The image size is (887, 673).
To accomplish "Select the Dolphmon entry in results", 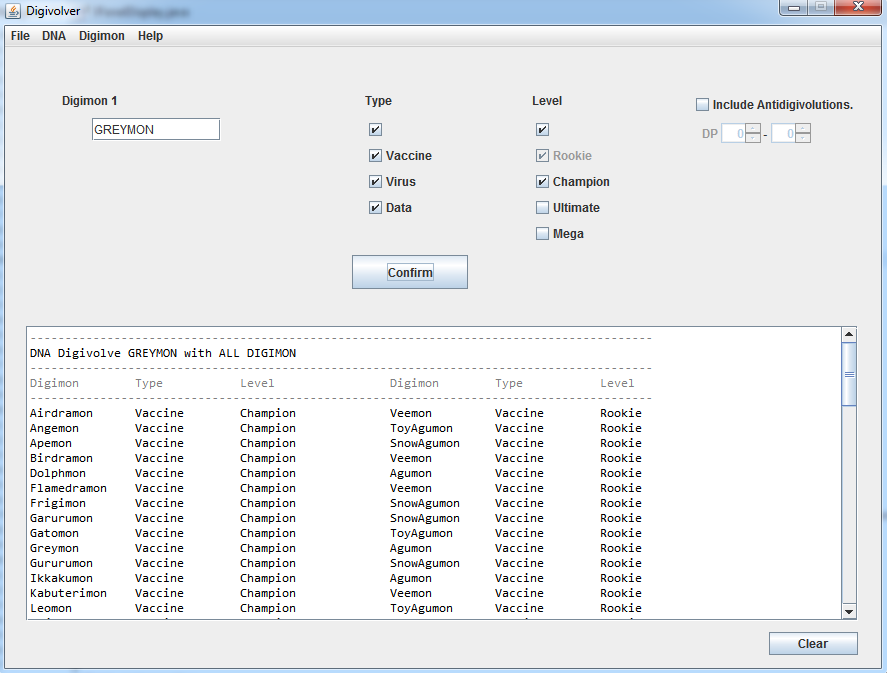I will (58, 473).
